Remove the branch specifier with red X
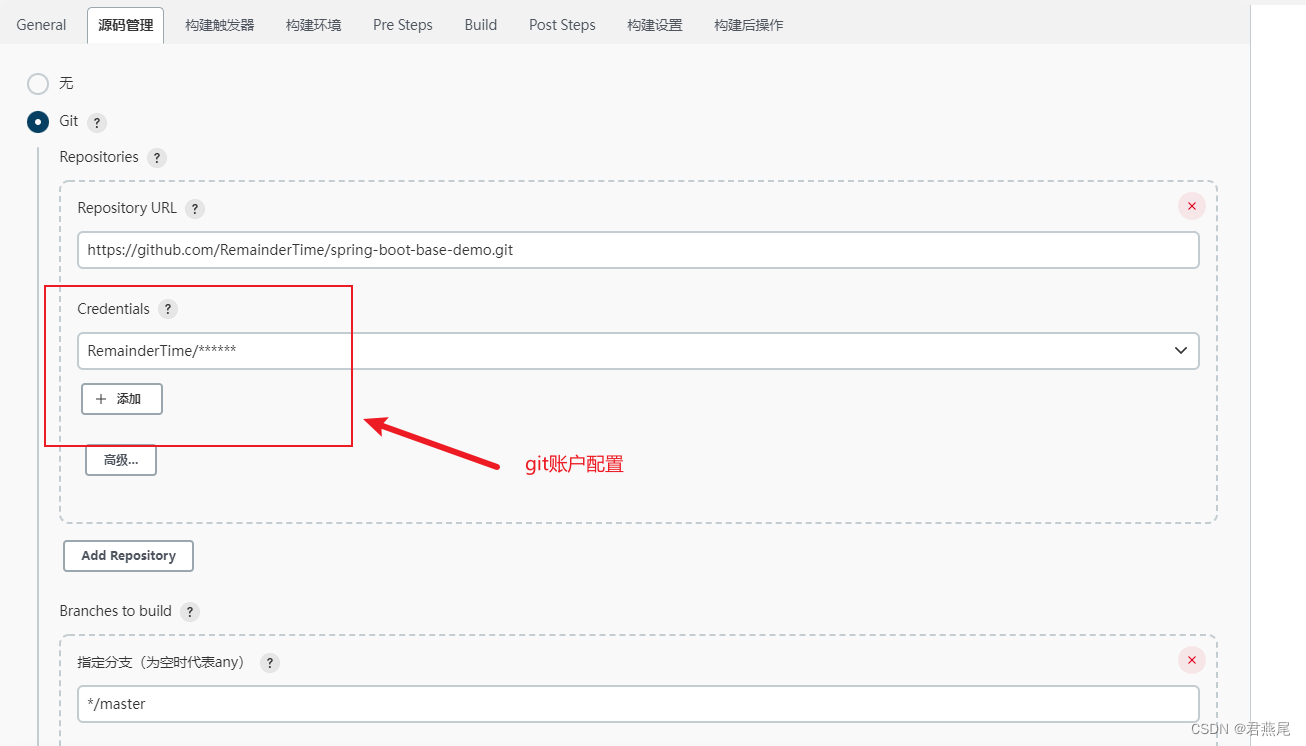The width and height of the screenshot is (1306, 746). pyautogui.click(x=1191, y=660)
